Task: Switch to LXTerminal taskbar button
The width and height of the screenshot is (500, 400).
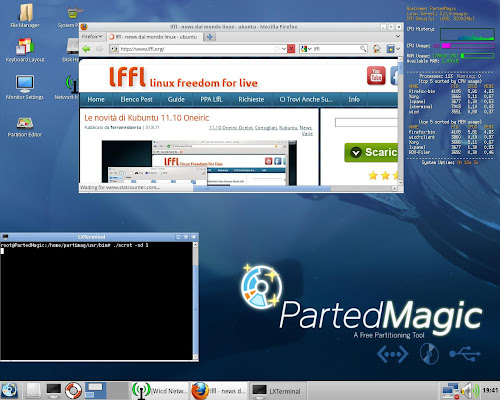Action: pyautogui.click(x=278, y=391)
